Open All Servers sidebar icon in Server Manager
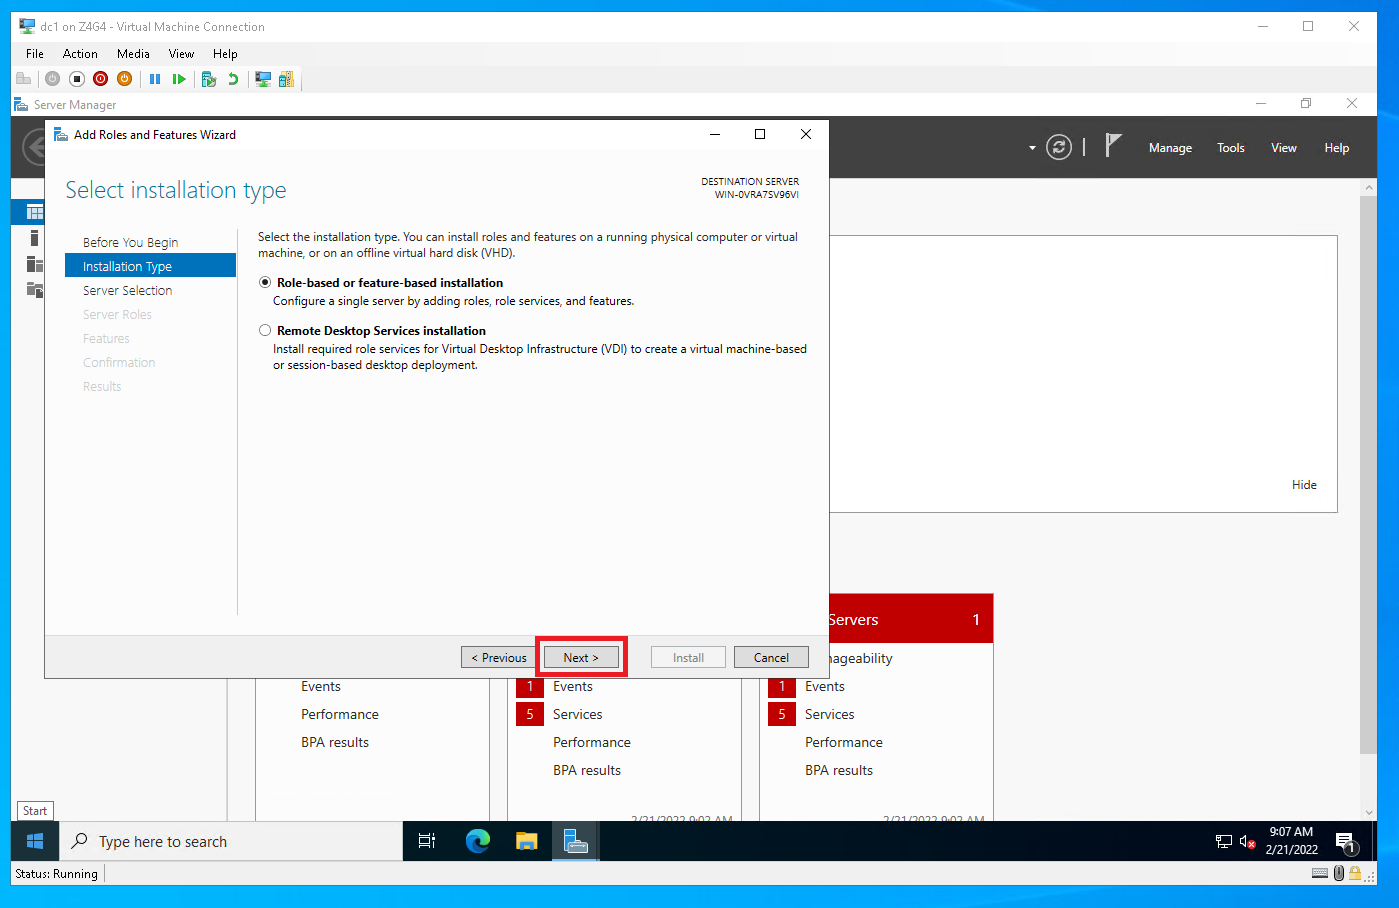This screenshot has width=1399, height=908. (34, 264)
